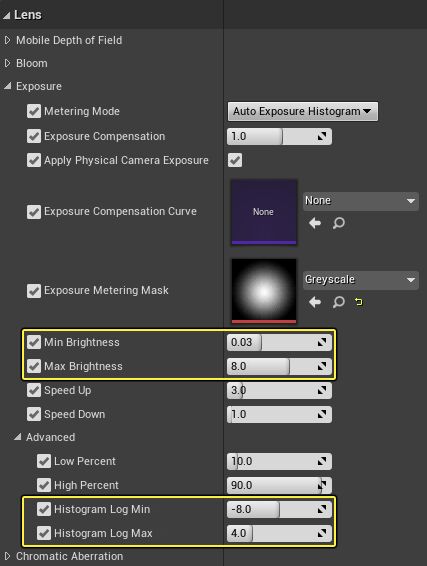Uncheck Apply Physical Camera Exposure value checkbox
The image size is (427, 566).
point(235,160)
